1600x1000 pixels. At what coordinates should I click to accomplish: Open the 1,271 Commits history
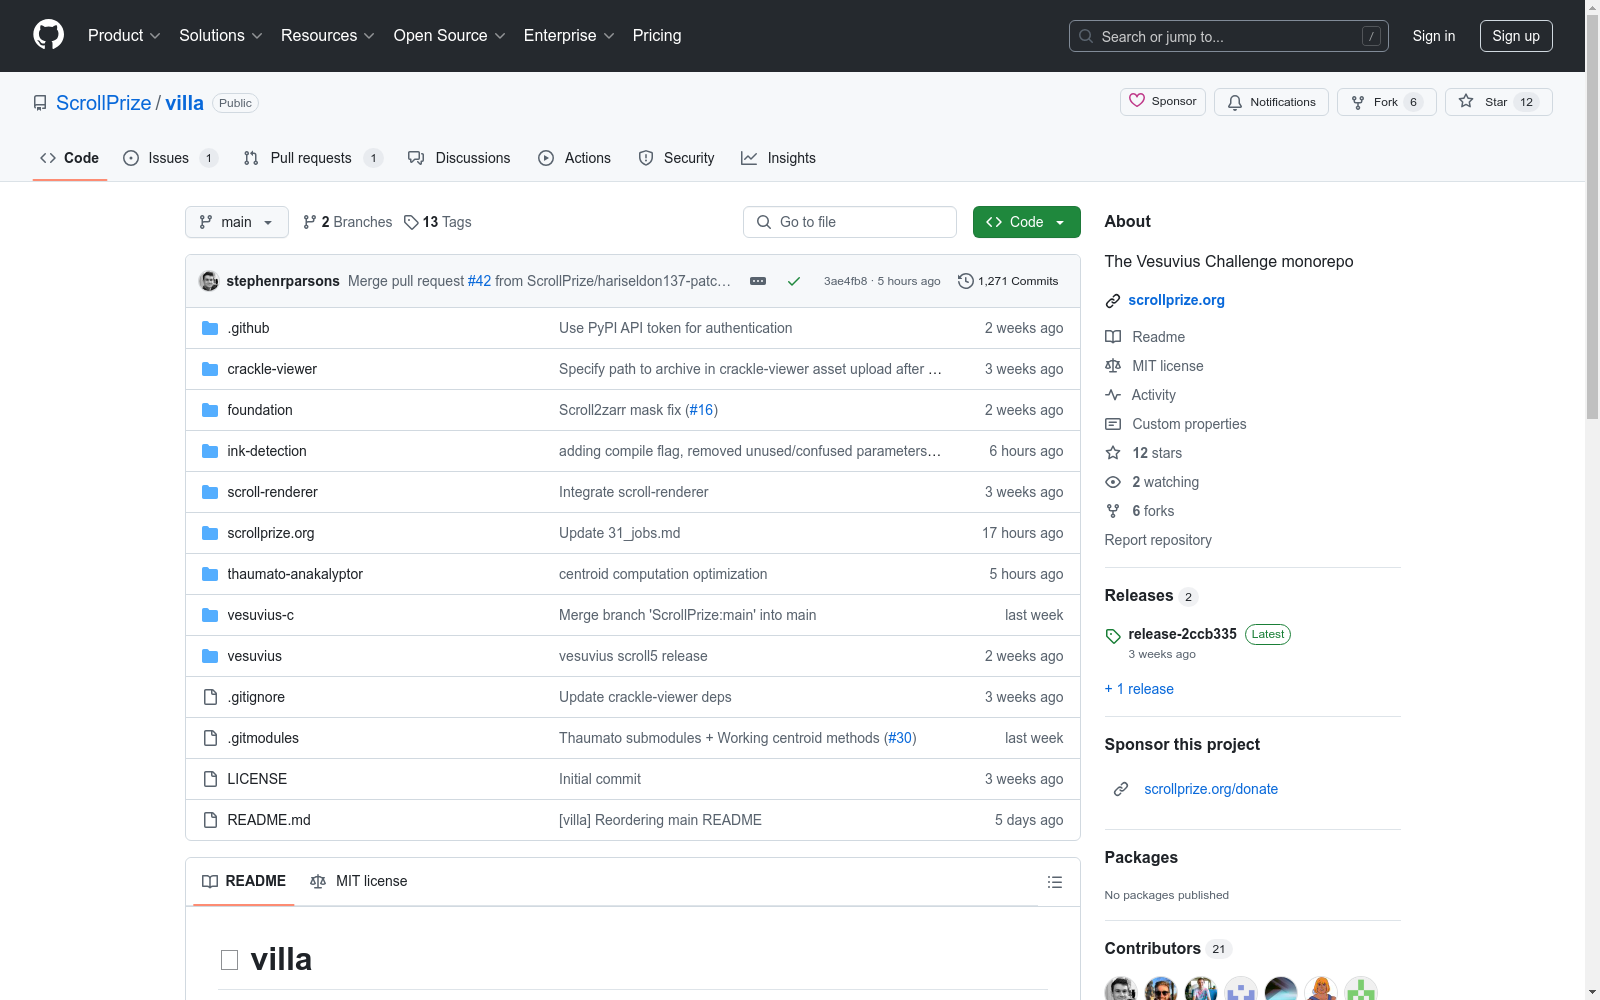[1008, 281]
